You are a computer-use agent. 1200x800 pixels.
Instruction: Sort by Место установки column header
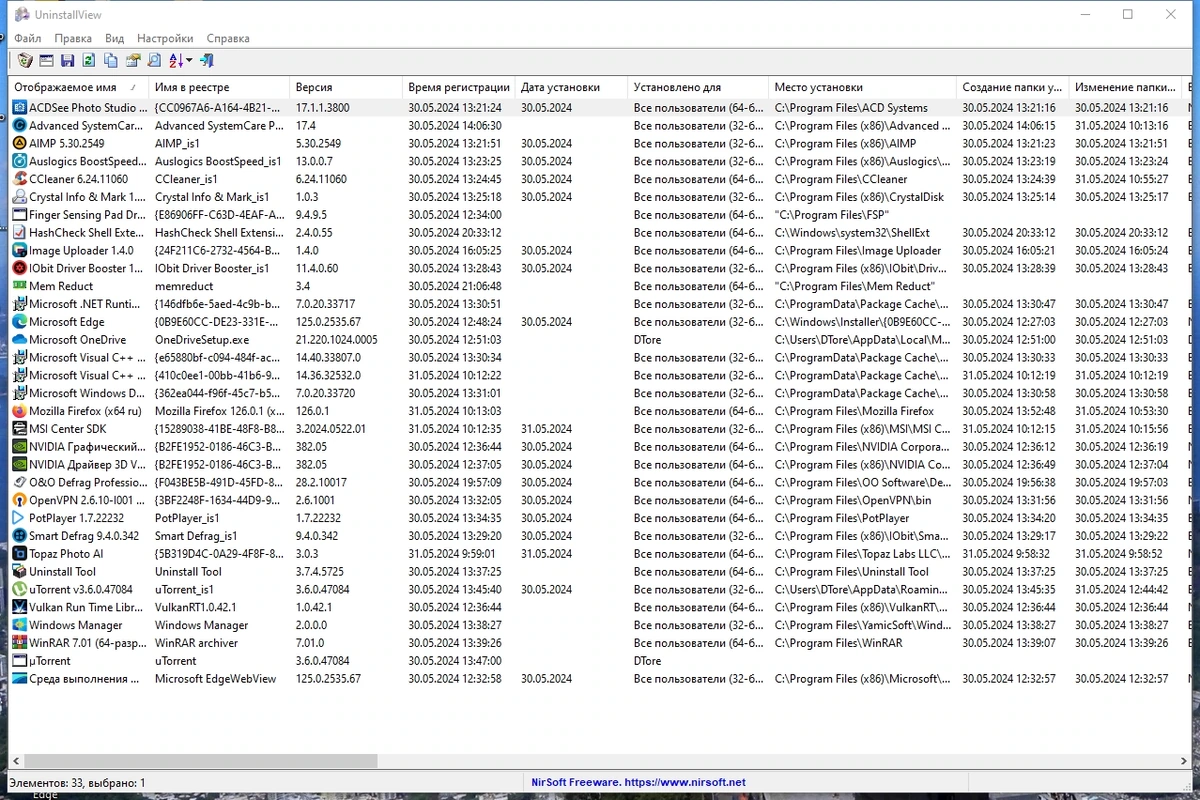862,87
